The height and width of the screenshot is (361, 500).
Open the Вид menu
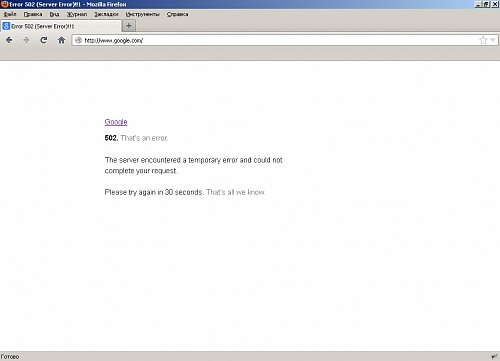54,14
